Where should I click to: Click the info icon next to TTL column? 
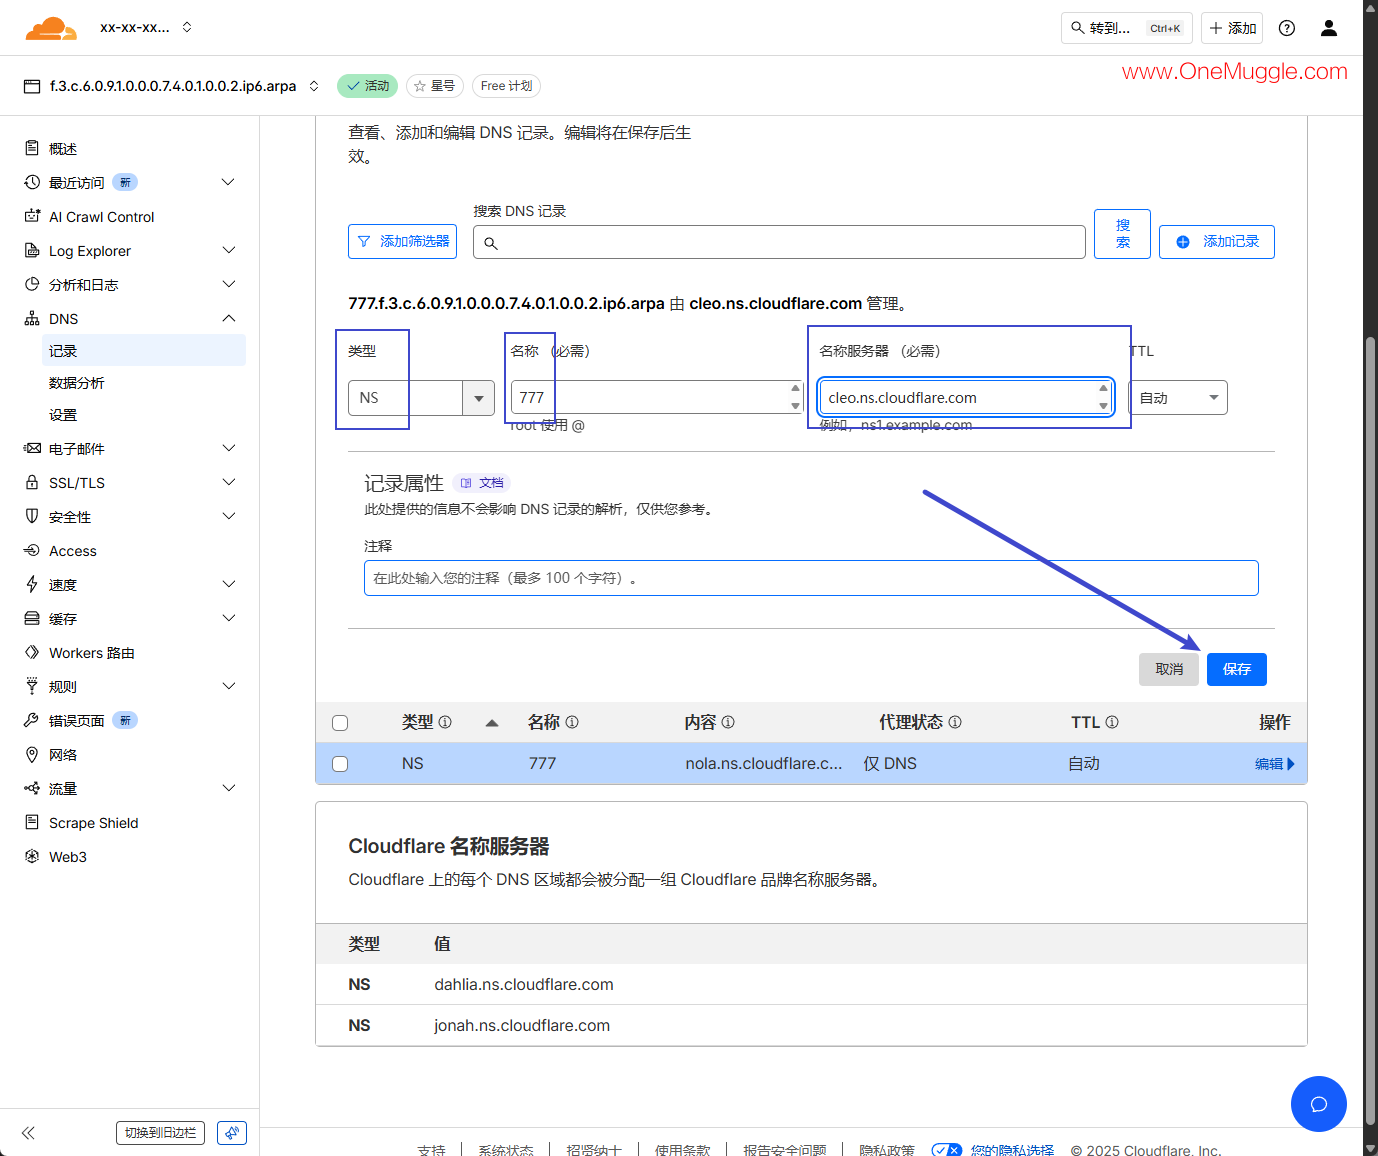(x=1112, y=722)
